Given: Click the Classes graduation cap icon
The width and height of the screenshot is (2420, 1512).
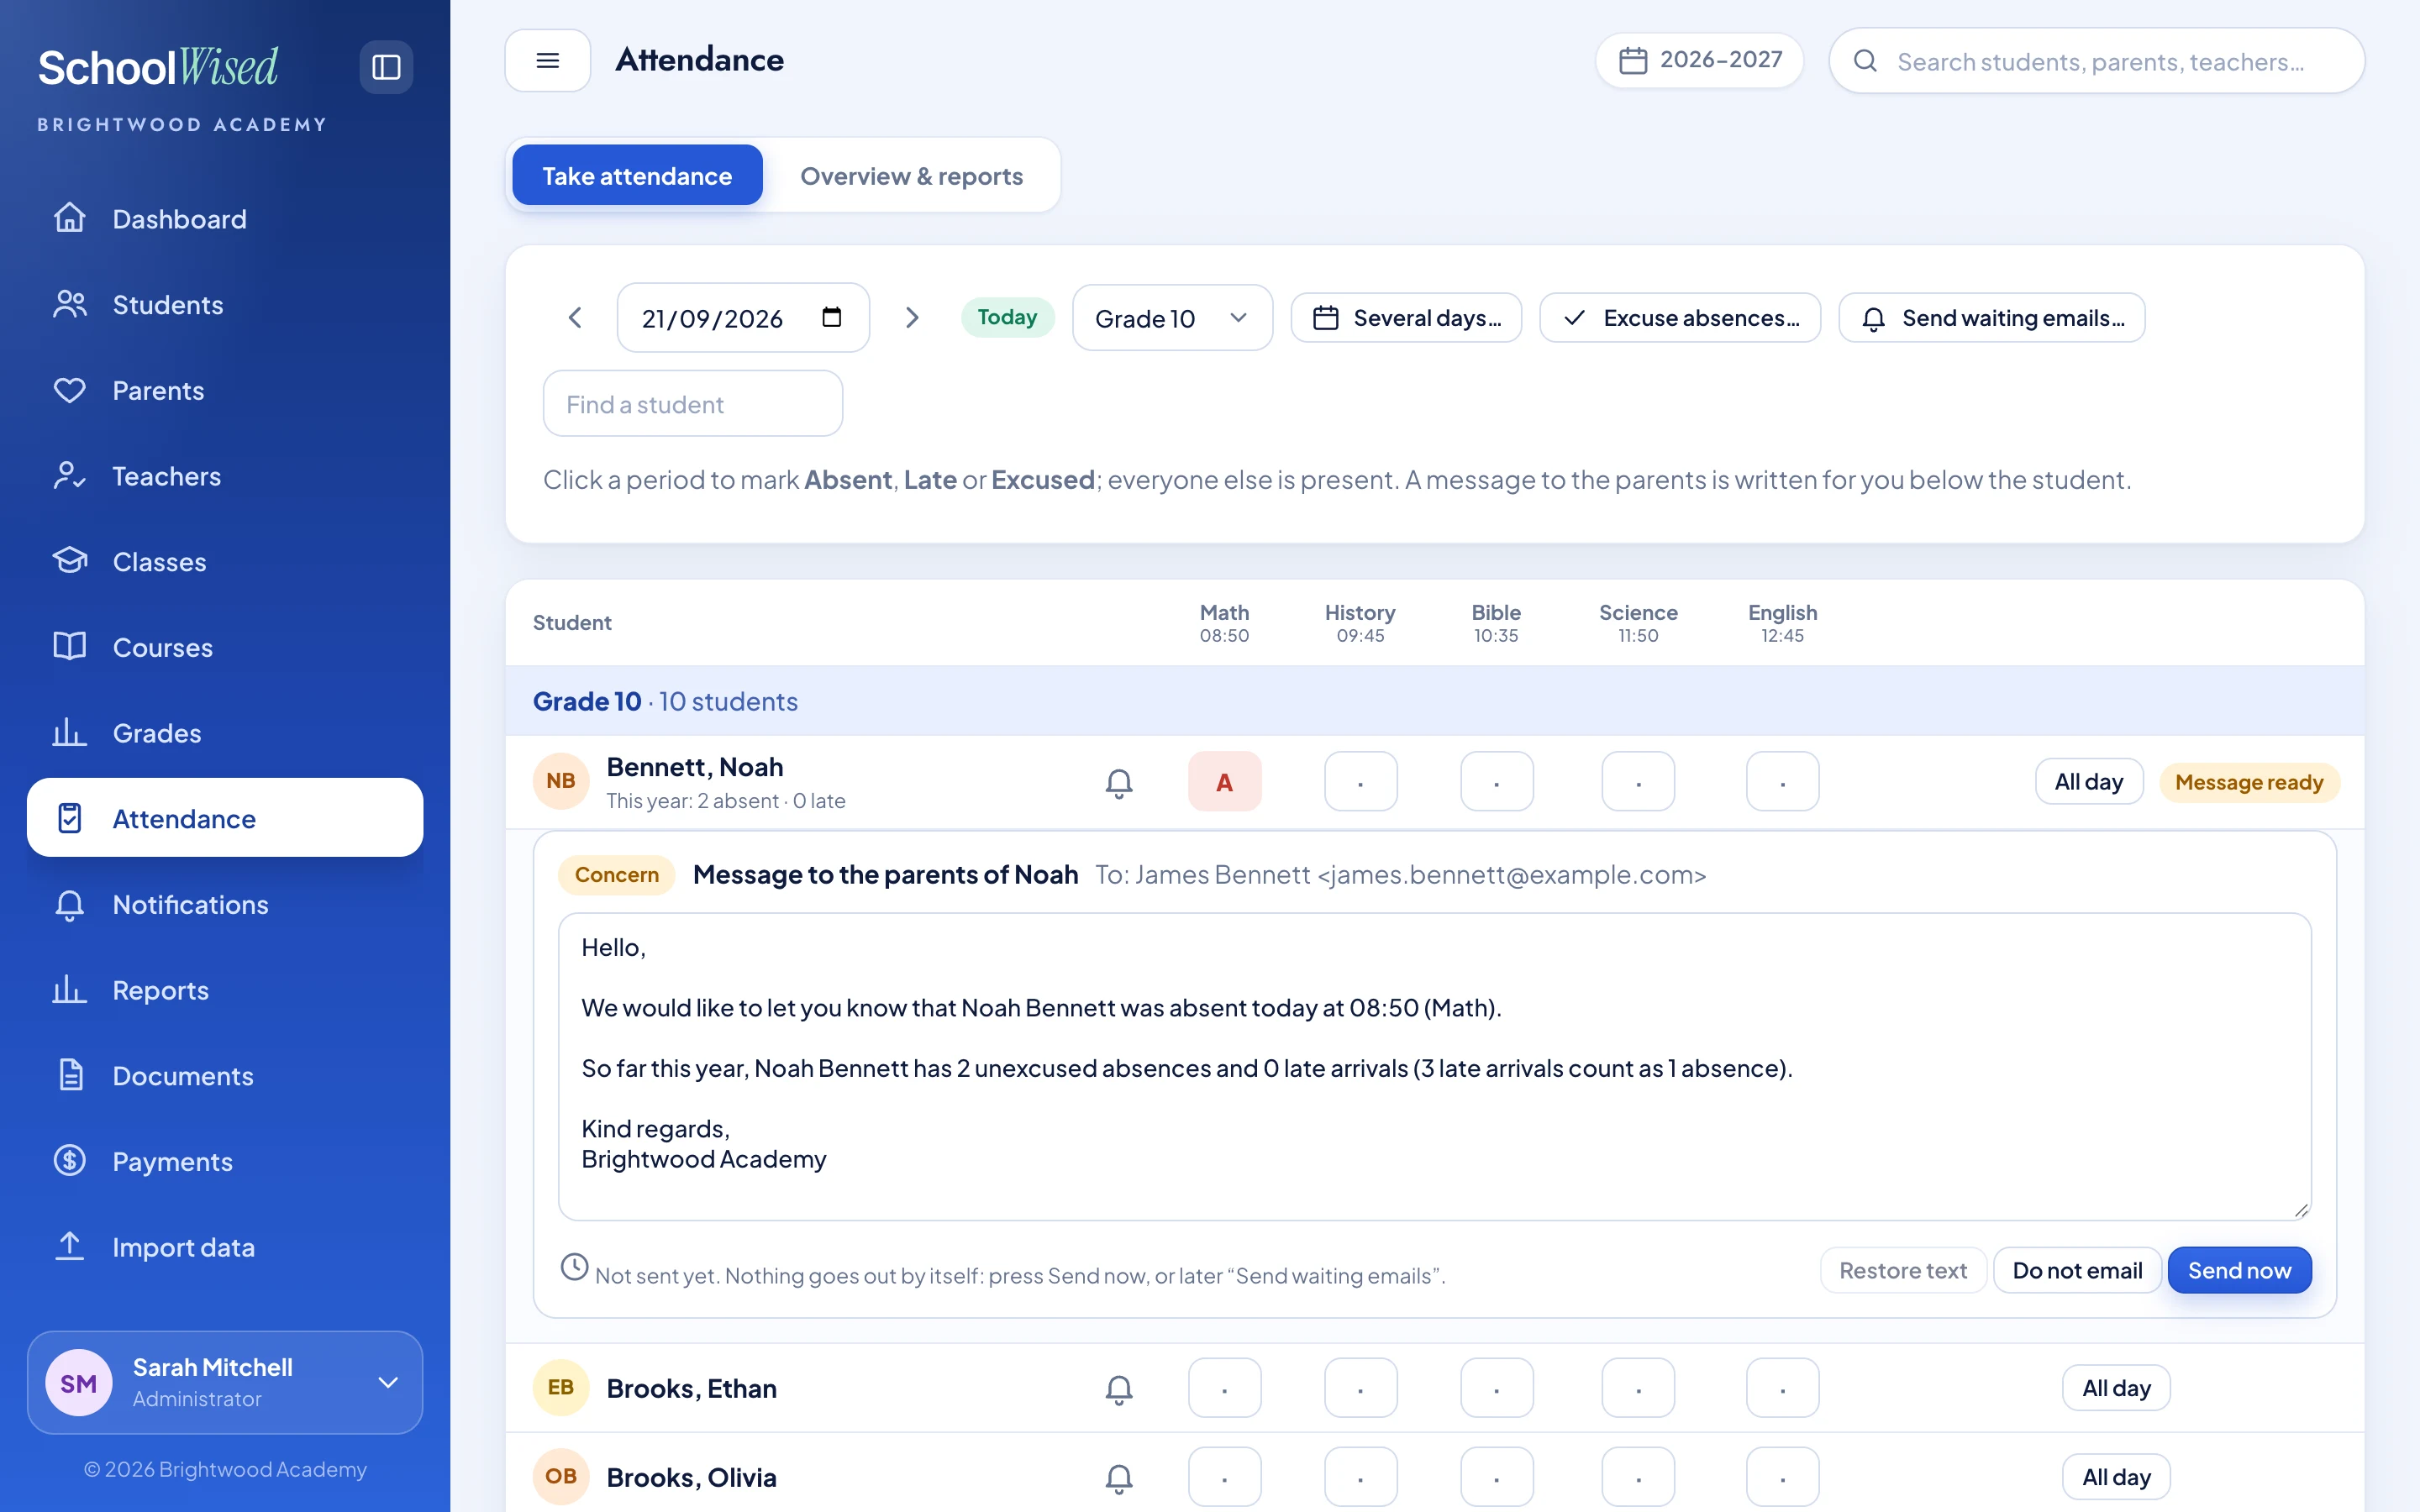Looking at the screenshot, I should tap(69, 561).
